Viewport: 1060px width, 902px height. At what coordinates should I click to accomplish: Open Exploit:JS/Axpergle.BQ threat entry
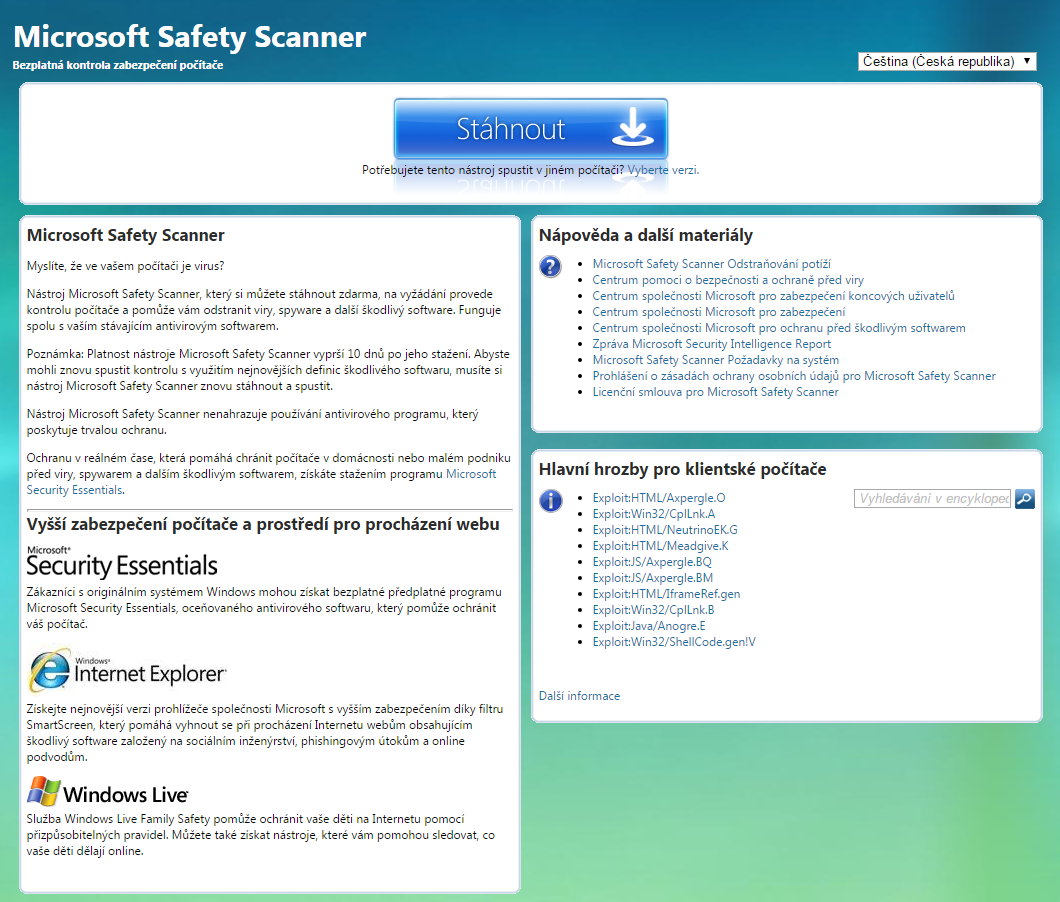click(x=652, y=562)
